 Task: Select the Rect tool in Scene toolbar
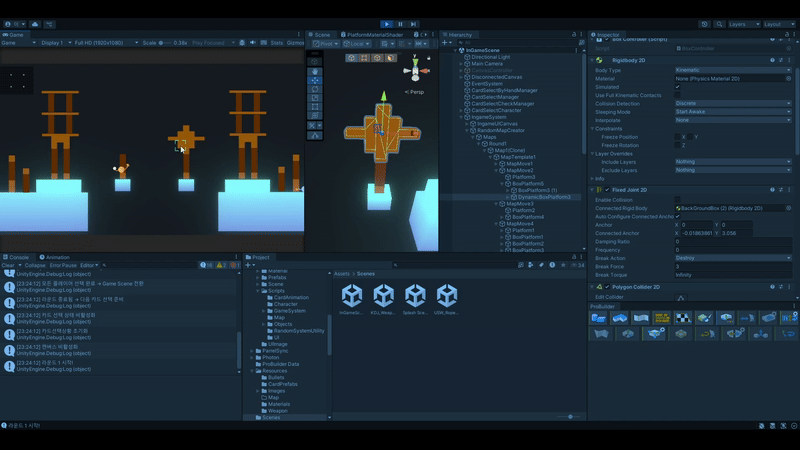click(x=315, y=107)
